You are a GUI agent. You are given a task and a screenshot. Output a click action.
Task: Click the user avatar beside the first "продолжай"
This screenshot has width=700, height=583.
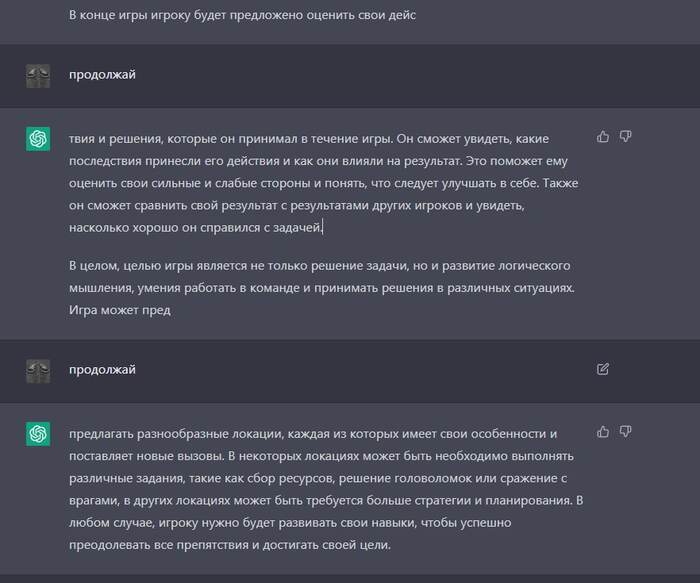(38, 76)
